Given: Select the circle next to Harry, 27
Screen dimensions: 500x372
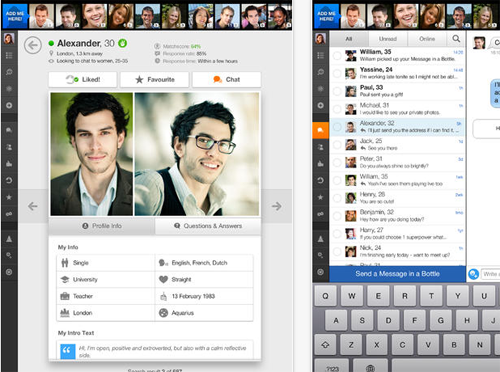Looking at the screenshot, I should [x=337, y=234].
